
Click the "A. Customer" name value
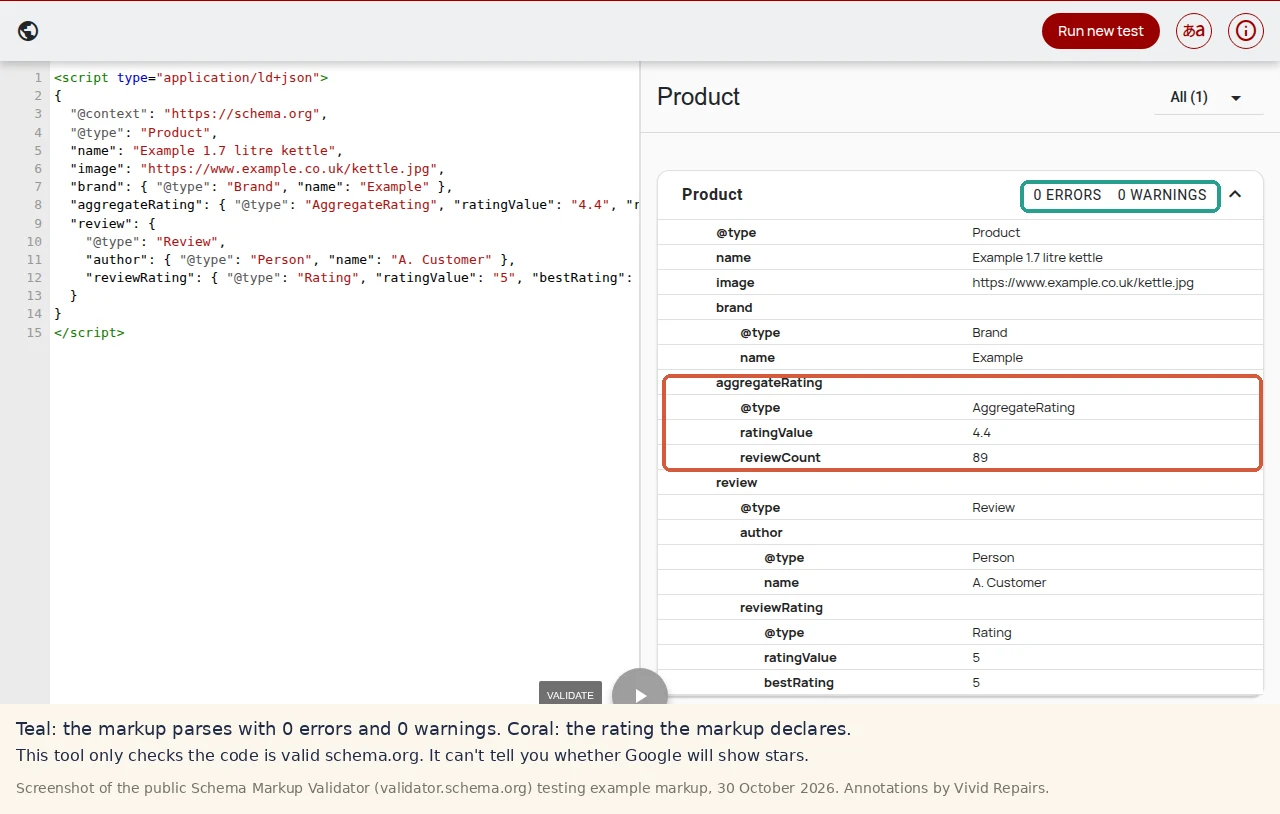coord(1009,583)
